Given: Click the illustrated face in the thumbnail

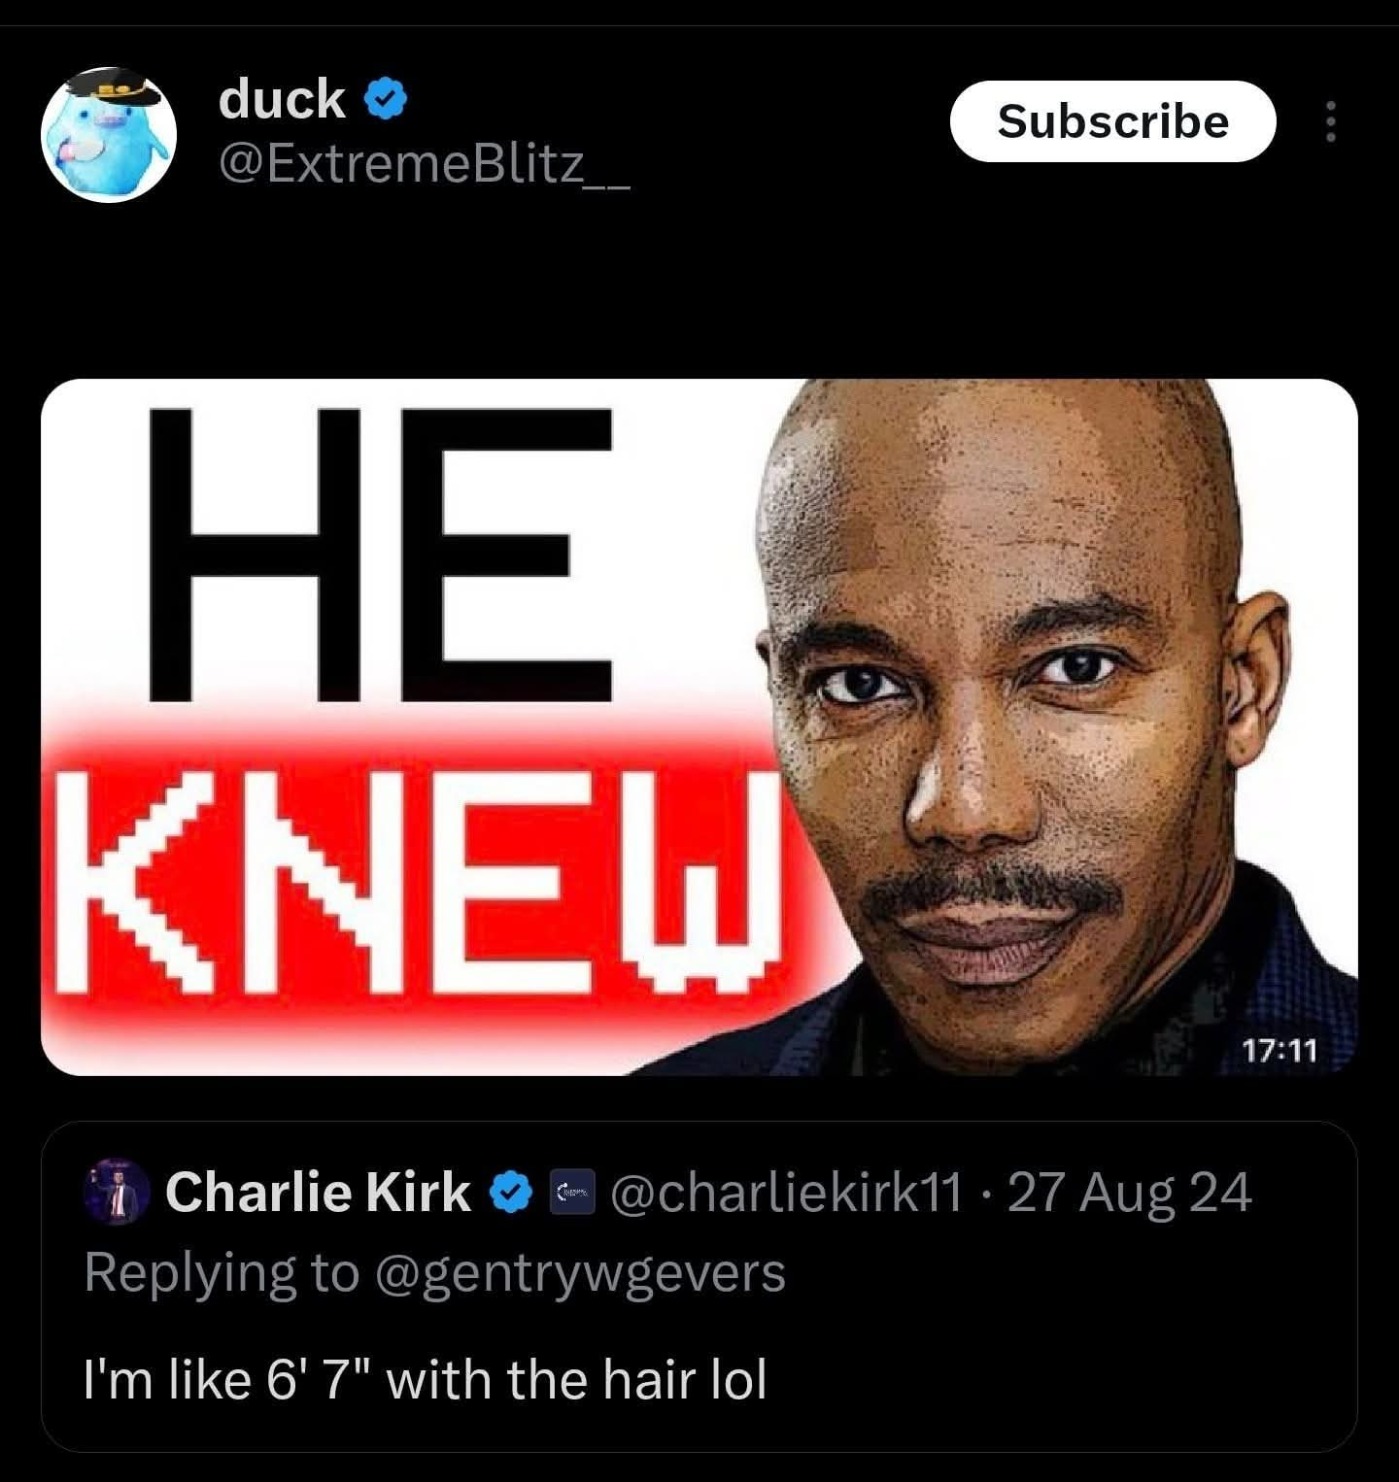Looking at the screenshot, I should (x=1010, y=720).
